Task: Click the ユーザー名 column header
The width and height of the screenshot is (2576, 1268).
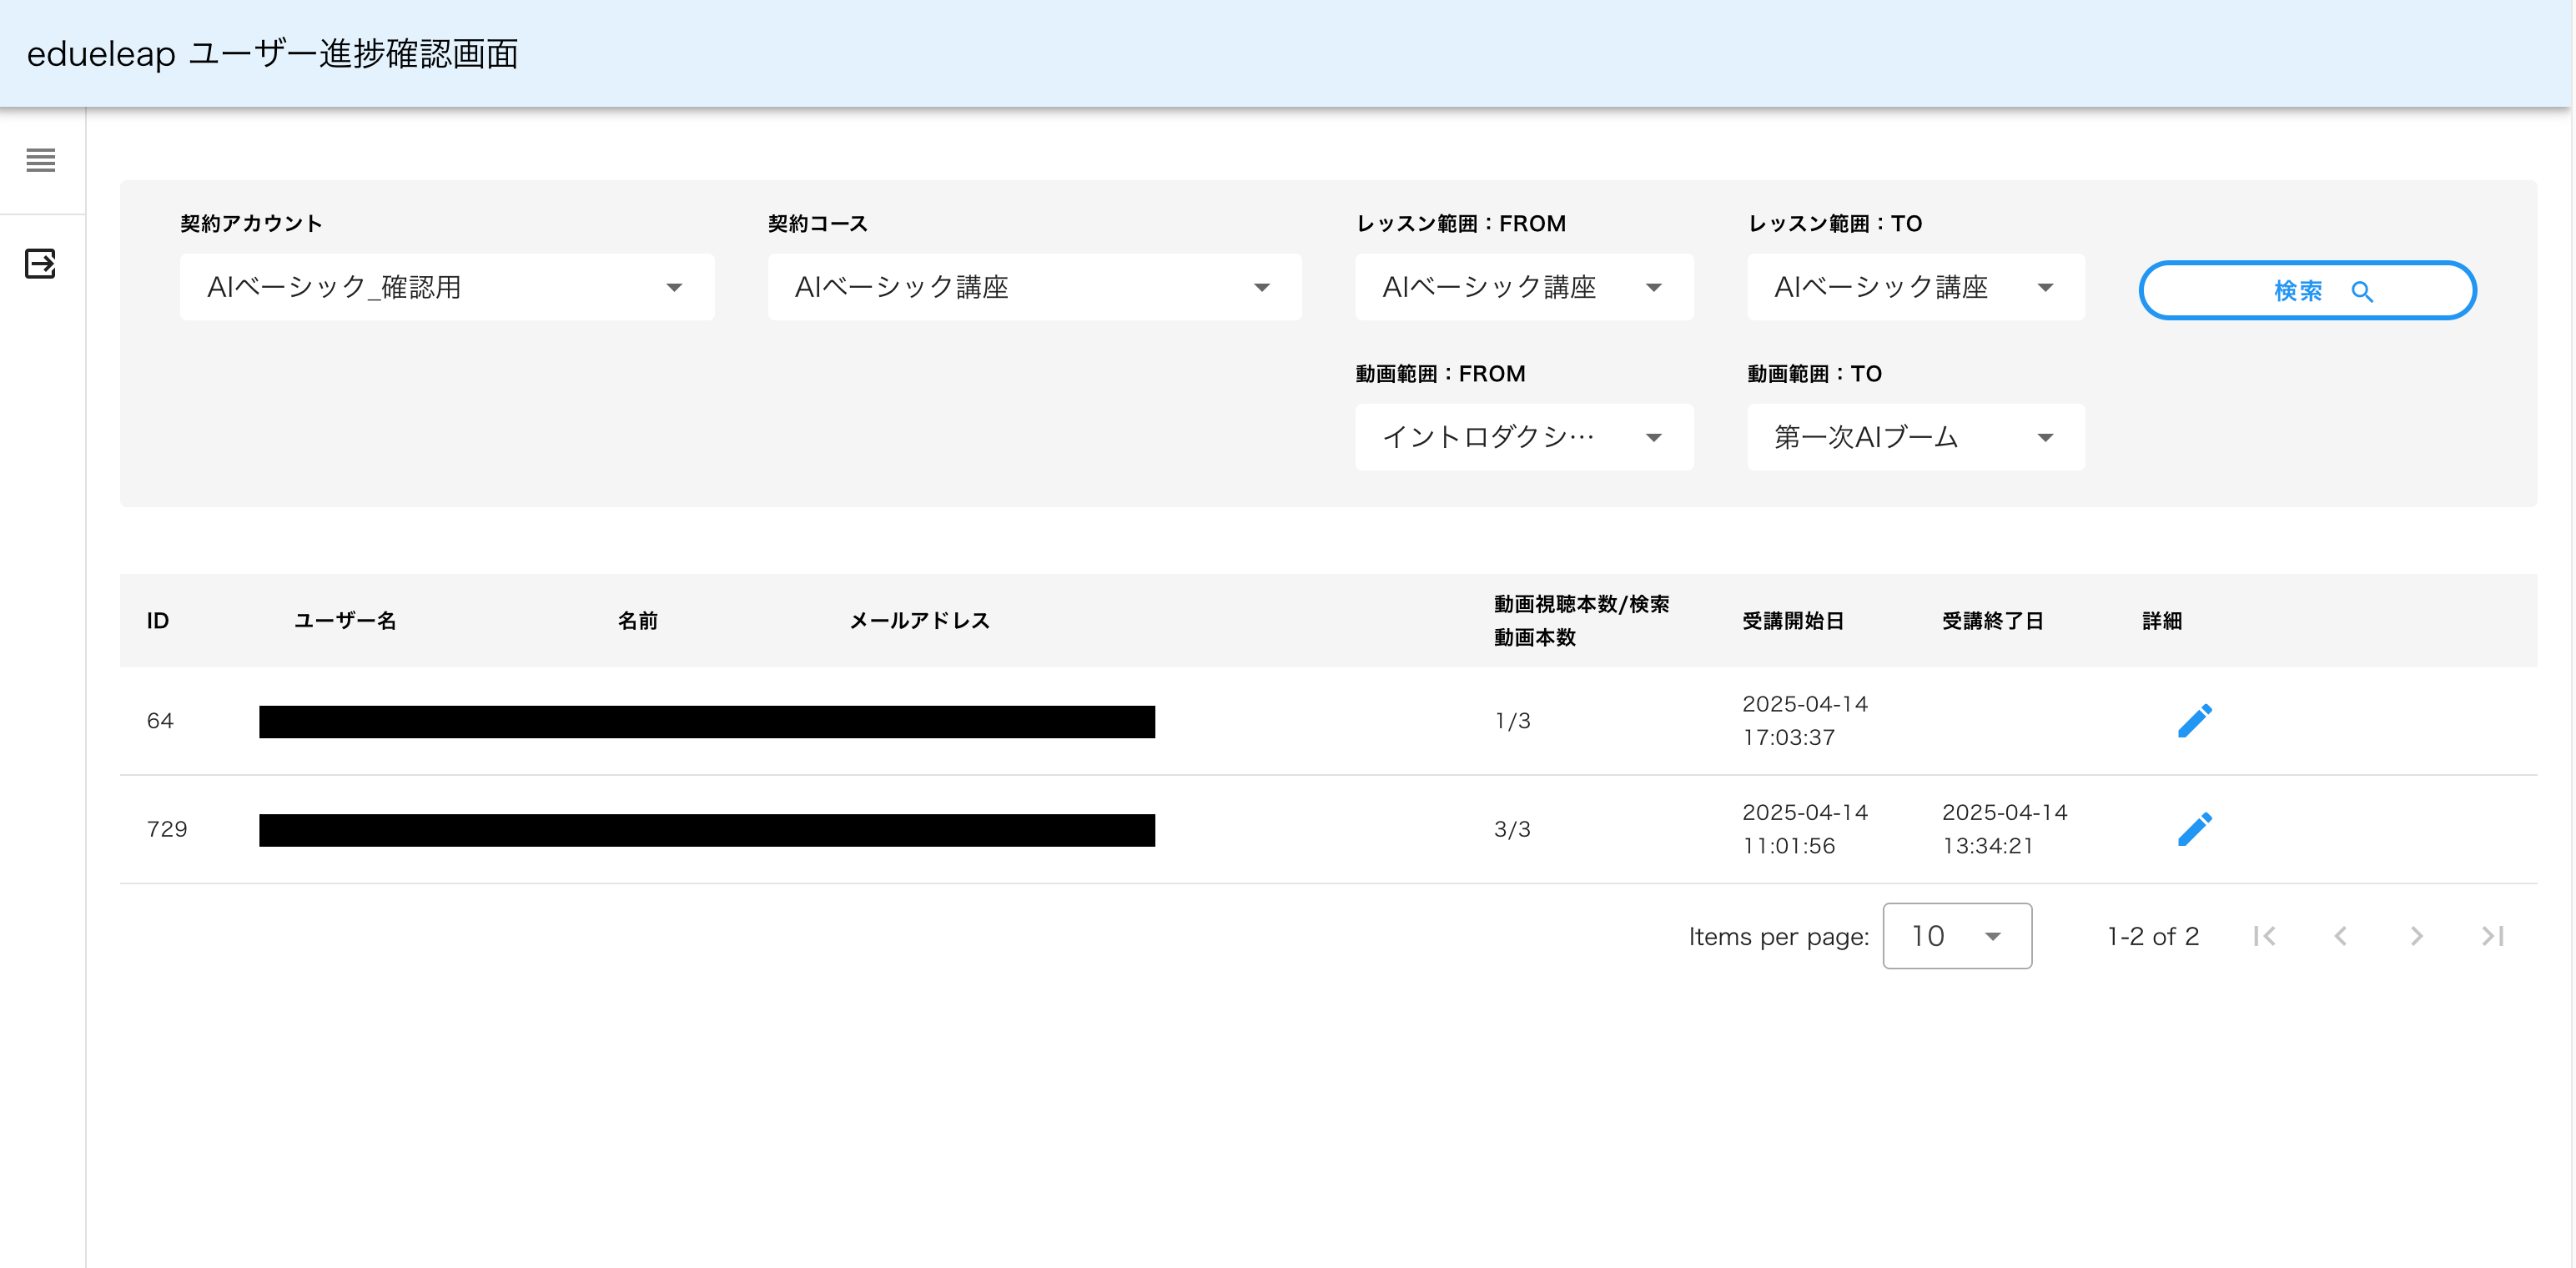Action: coord(345,621)
